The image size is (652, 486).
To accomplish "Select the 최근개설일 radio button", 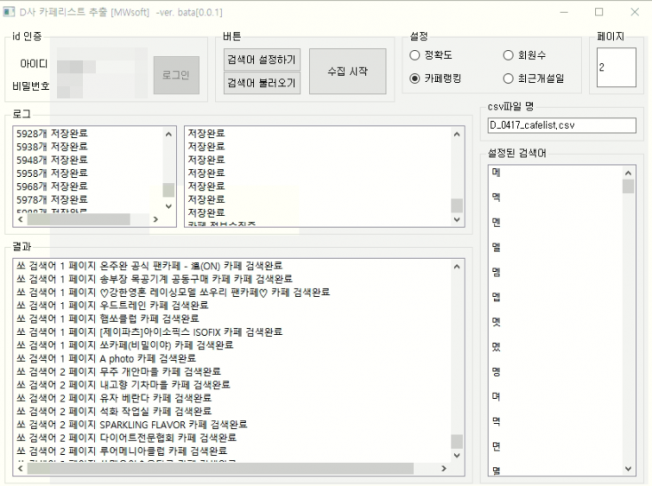I will point(508,78).
